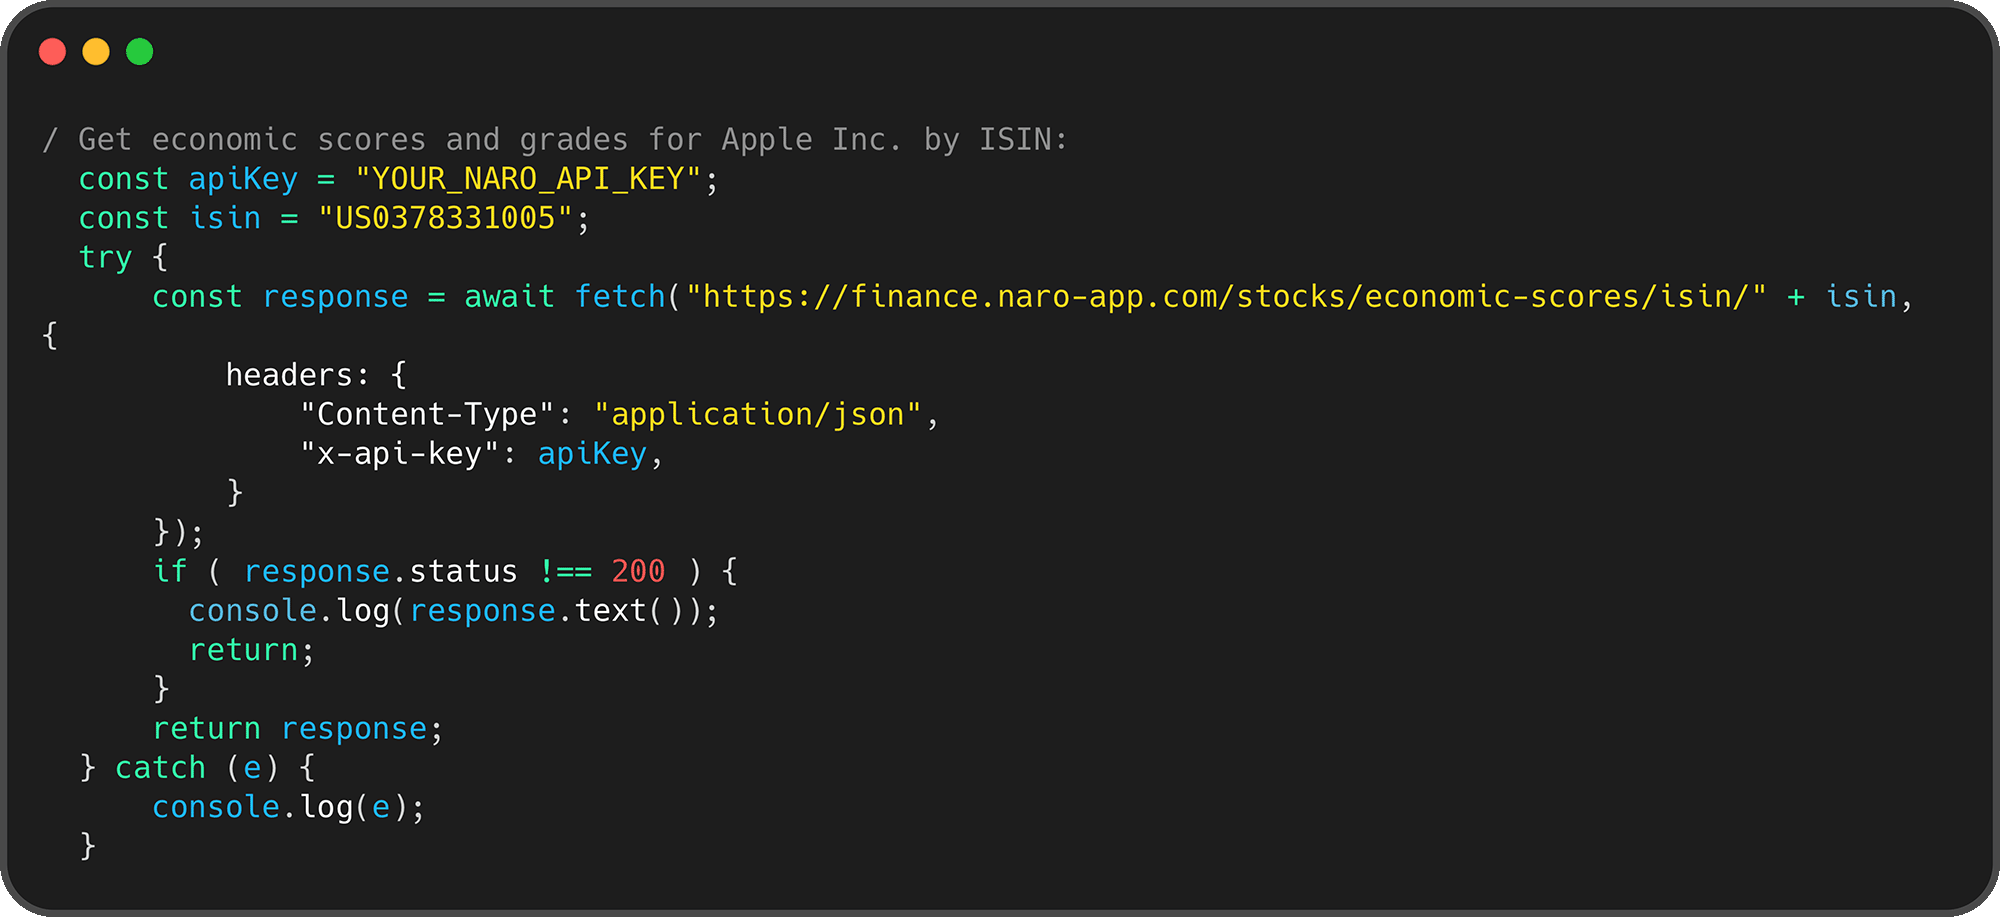Click the strict inequality !== operator

565,571
